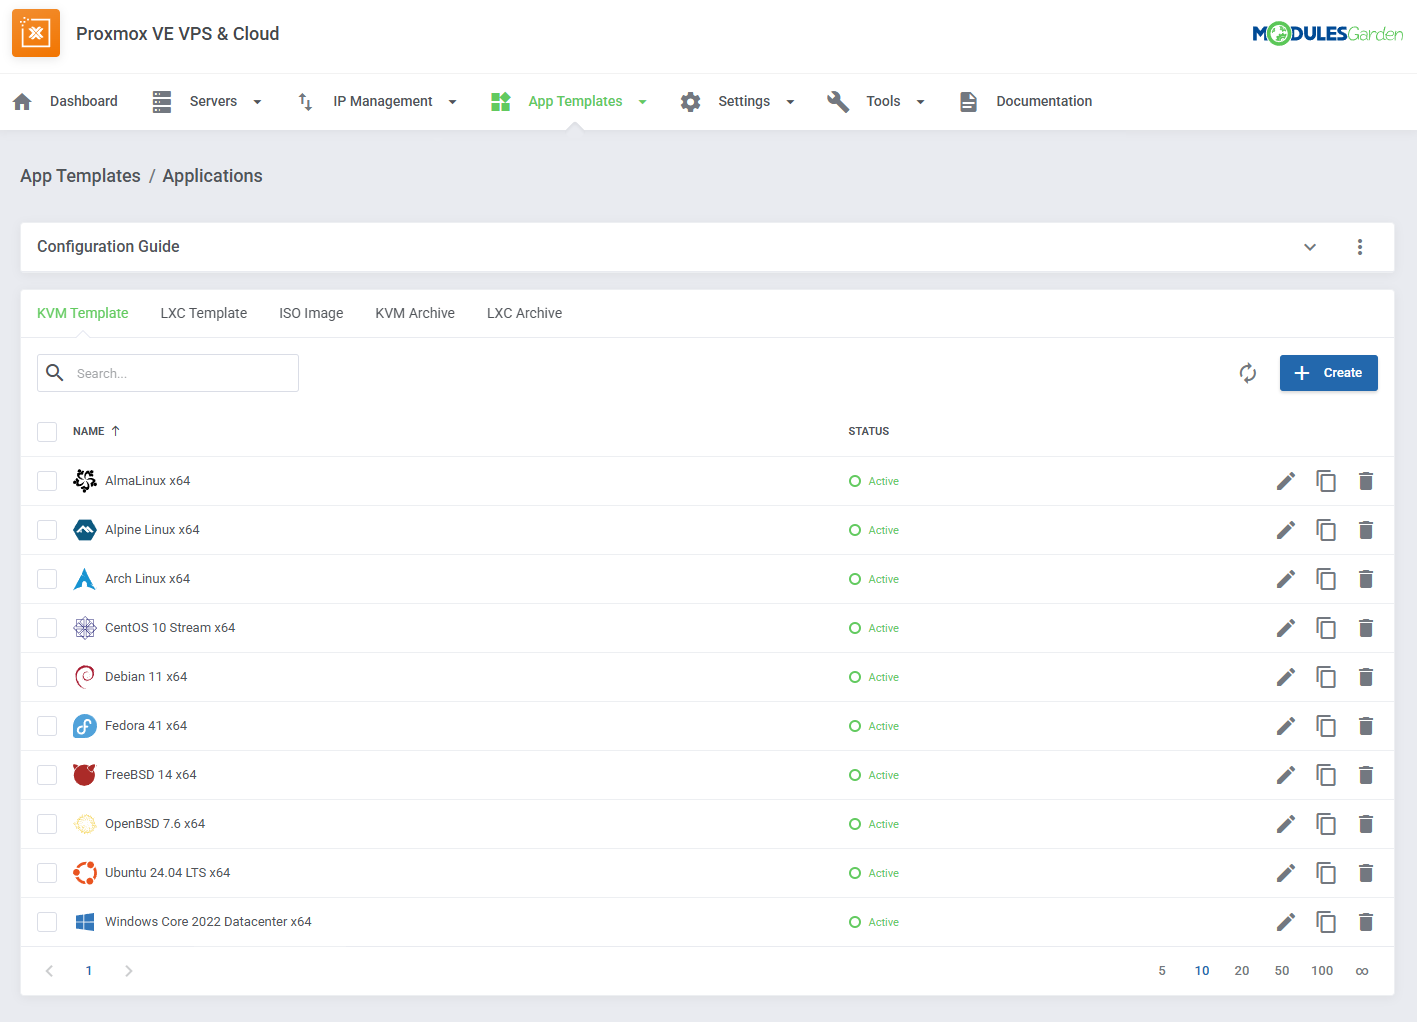This screenshot has width=1417, height=1022.
Task: Click the refresh icon above the template list
Action: pyautogui.click(x=1247, y=372)
